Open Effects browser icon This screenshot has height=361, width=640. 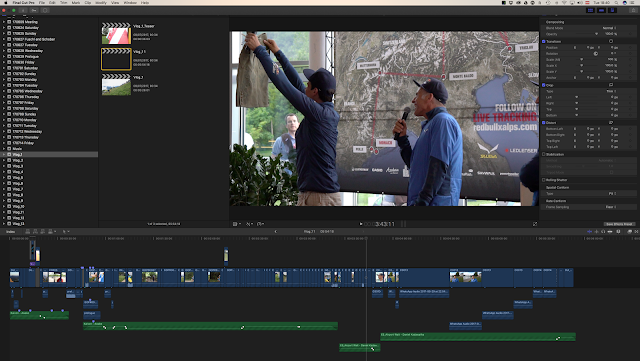629,232
